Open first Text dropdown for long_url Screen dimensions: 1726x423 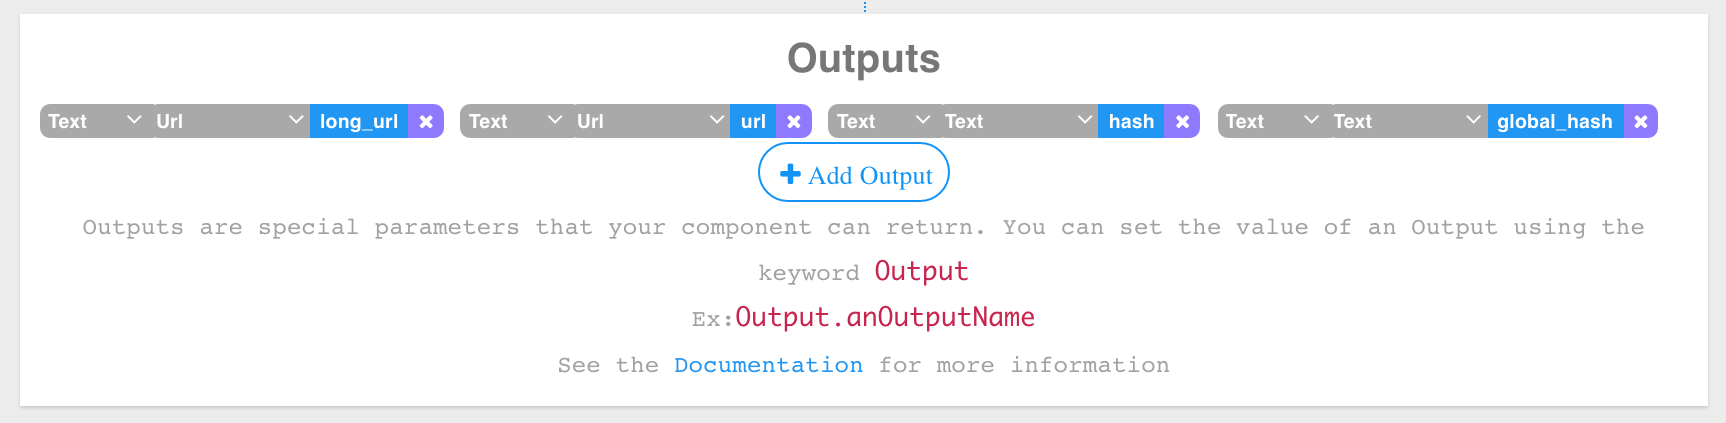(97, 121)
